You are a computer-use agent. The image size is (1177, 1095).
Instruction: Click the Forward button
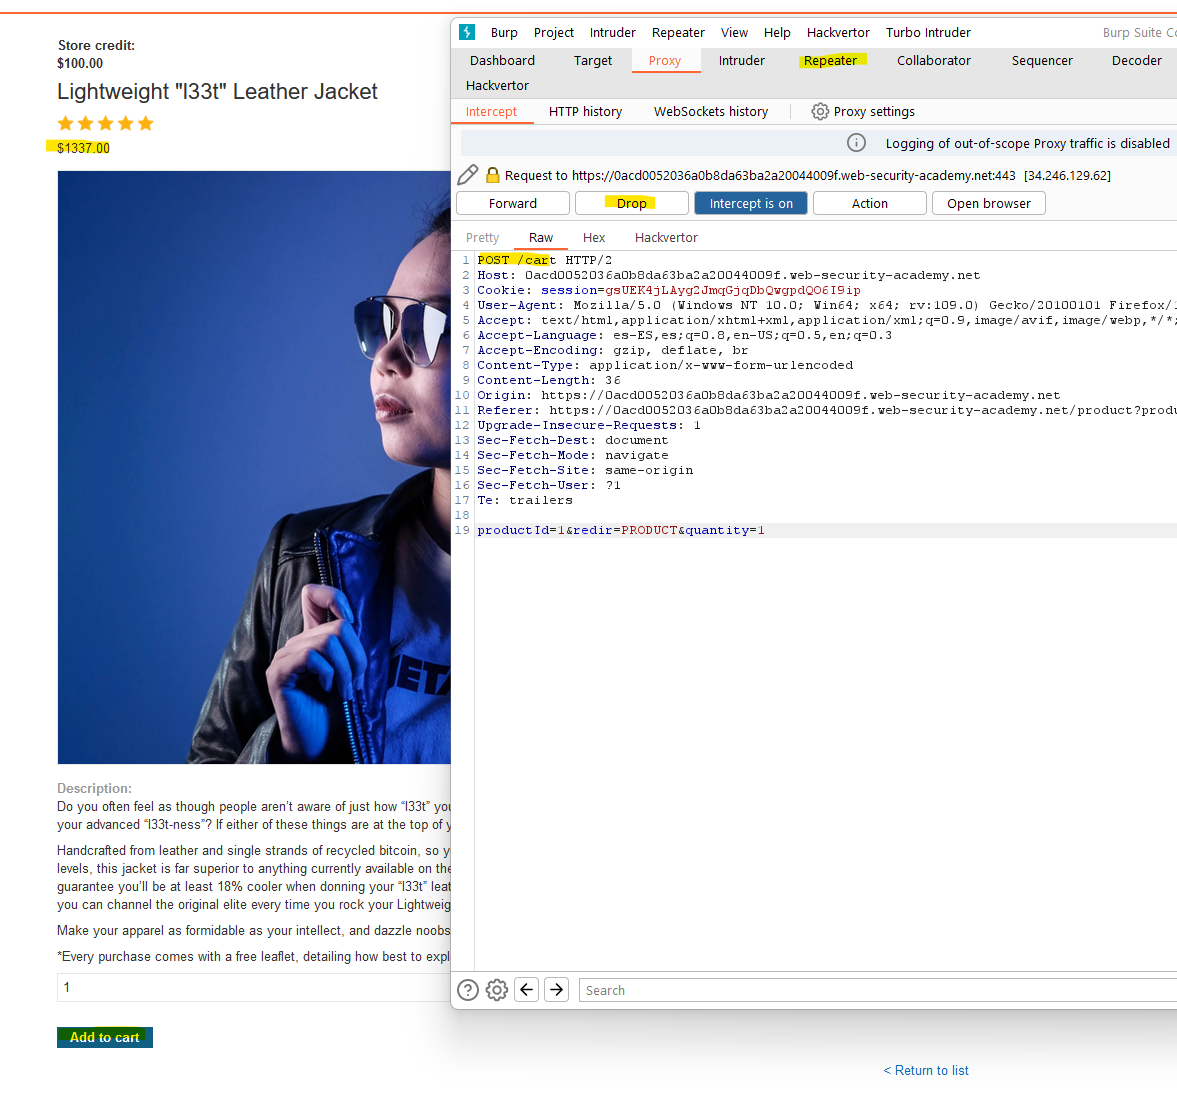tap(513, 203)
